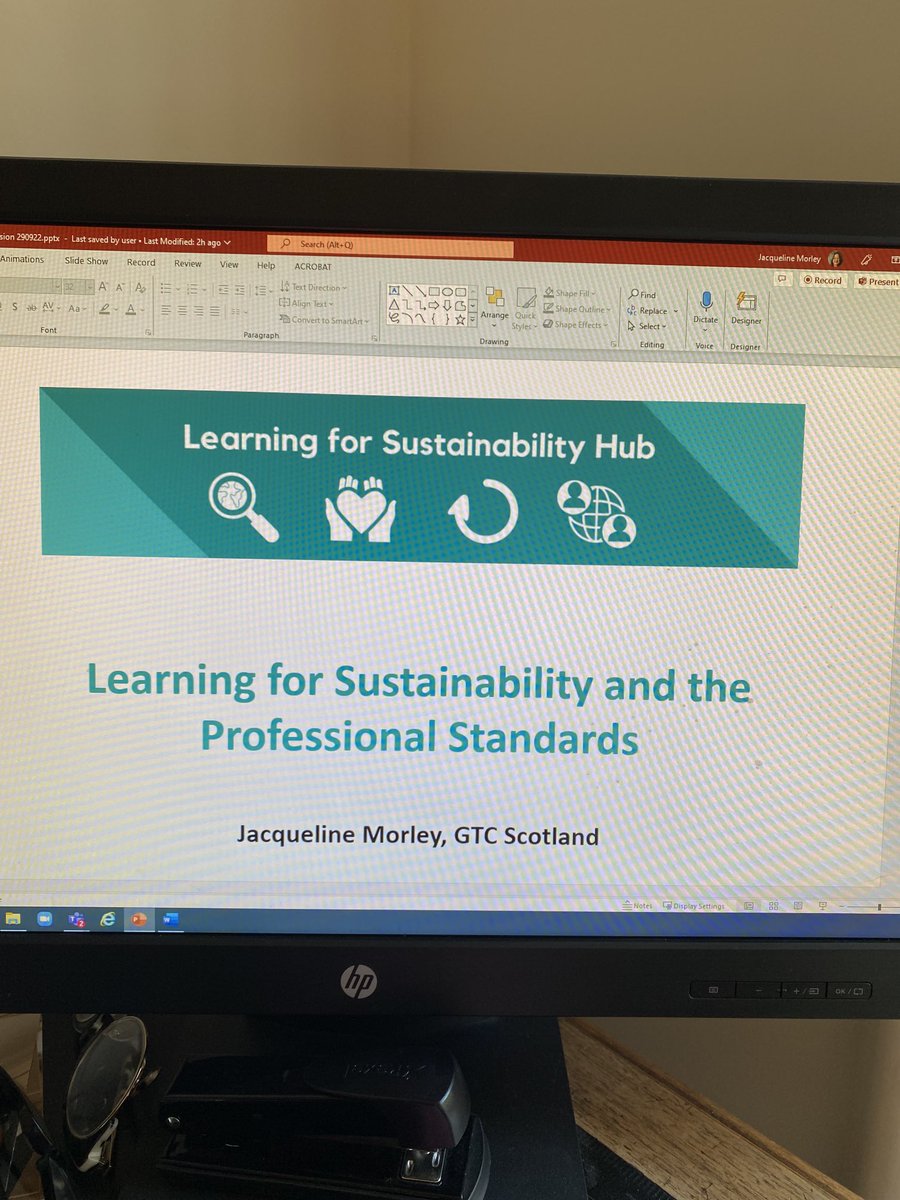This screenshot has height=1200, width=900.
Task: Open the line spacing dropdown
Action: coord(262,289)
